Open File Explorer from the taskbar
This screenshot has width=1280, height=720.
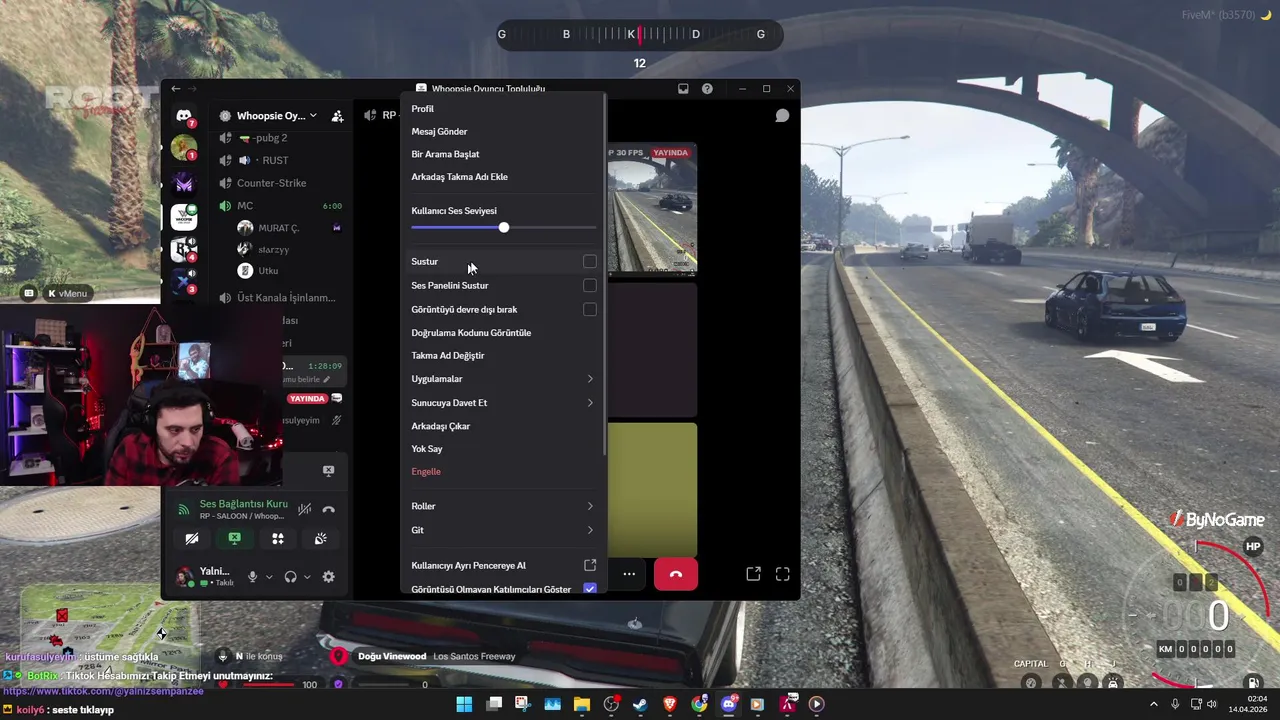pos(582,704)
